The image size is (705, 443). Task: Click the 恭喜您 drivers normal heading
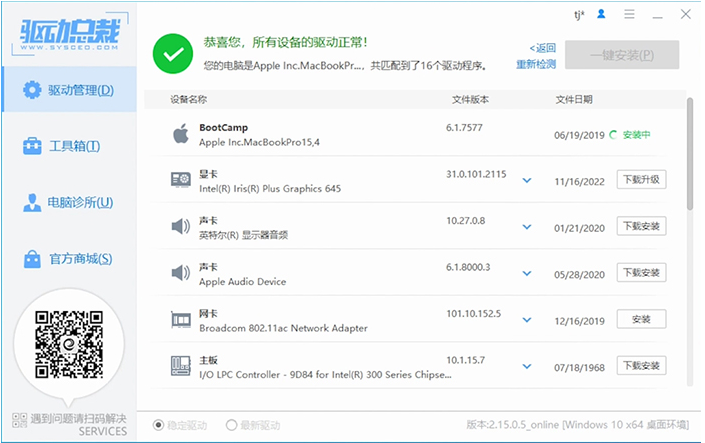point(286,42)
